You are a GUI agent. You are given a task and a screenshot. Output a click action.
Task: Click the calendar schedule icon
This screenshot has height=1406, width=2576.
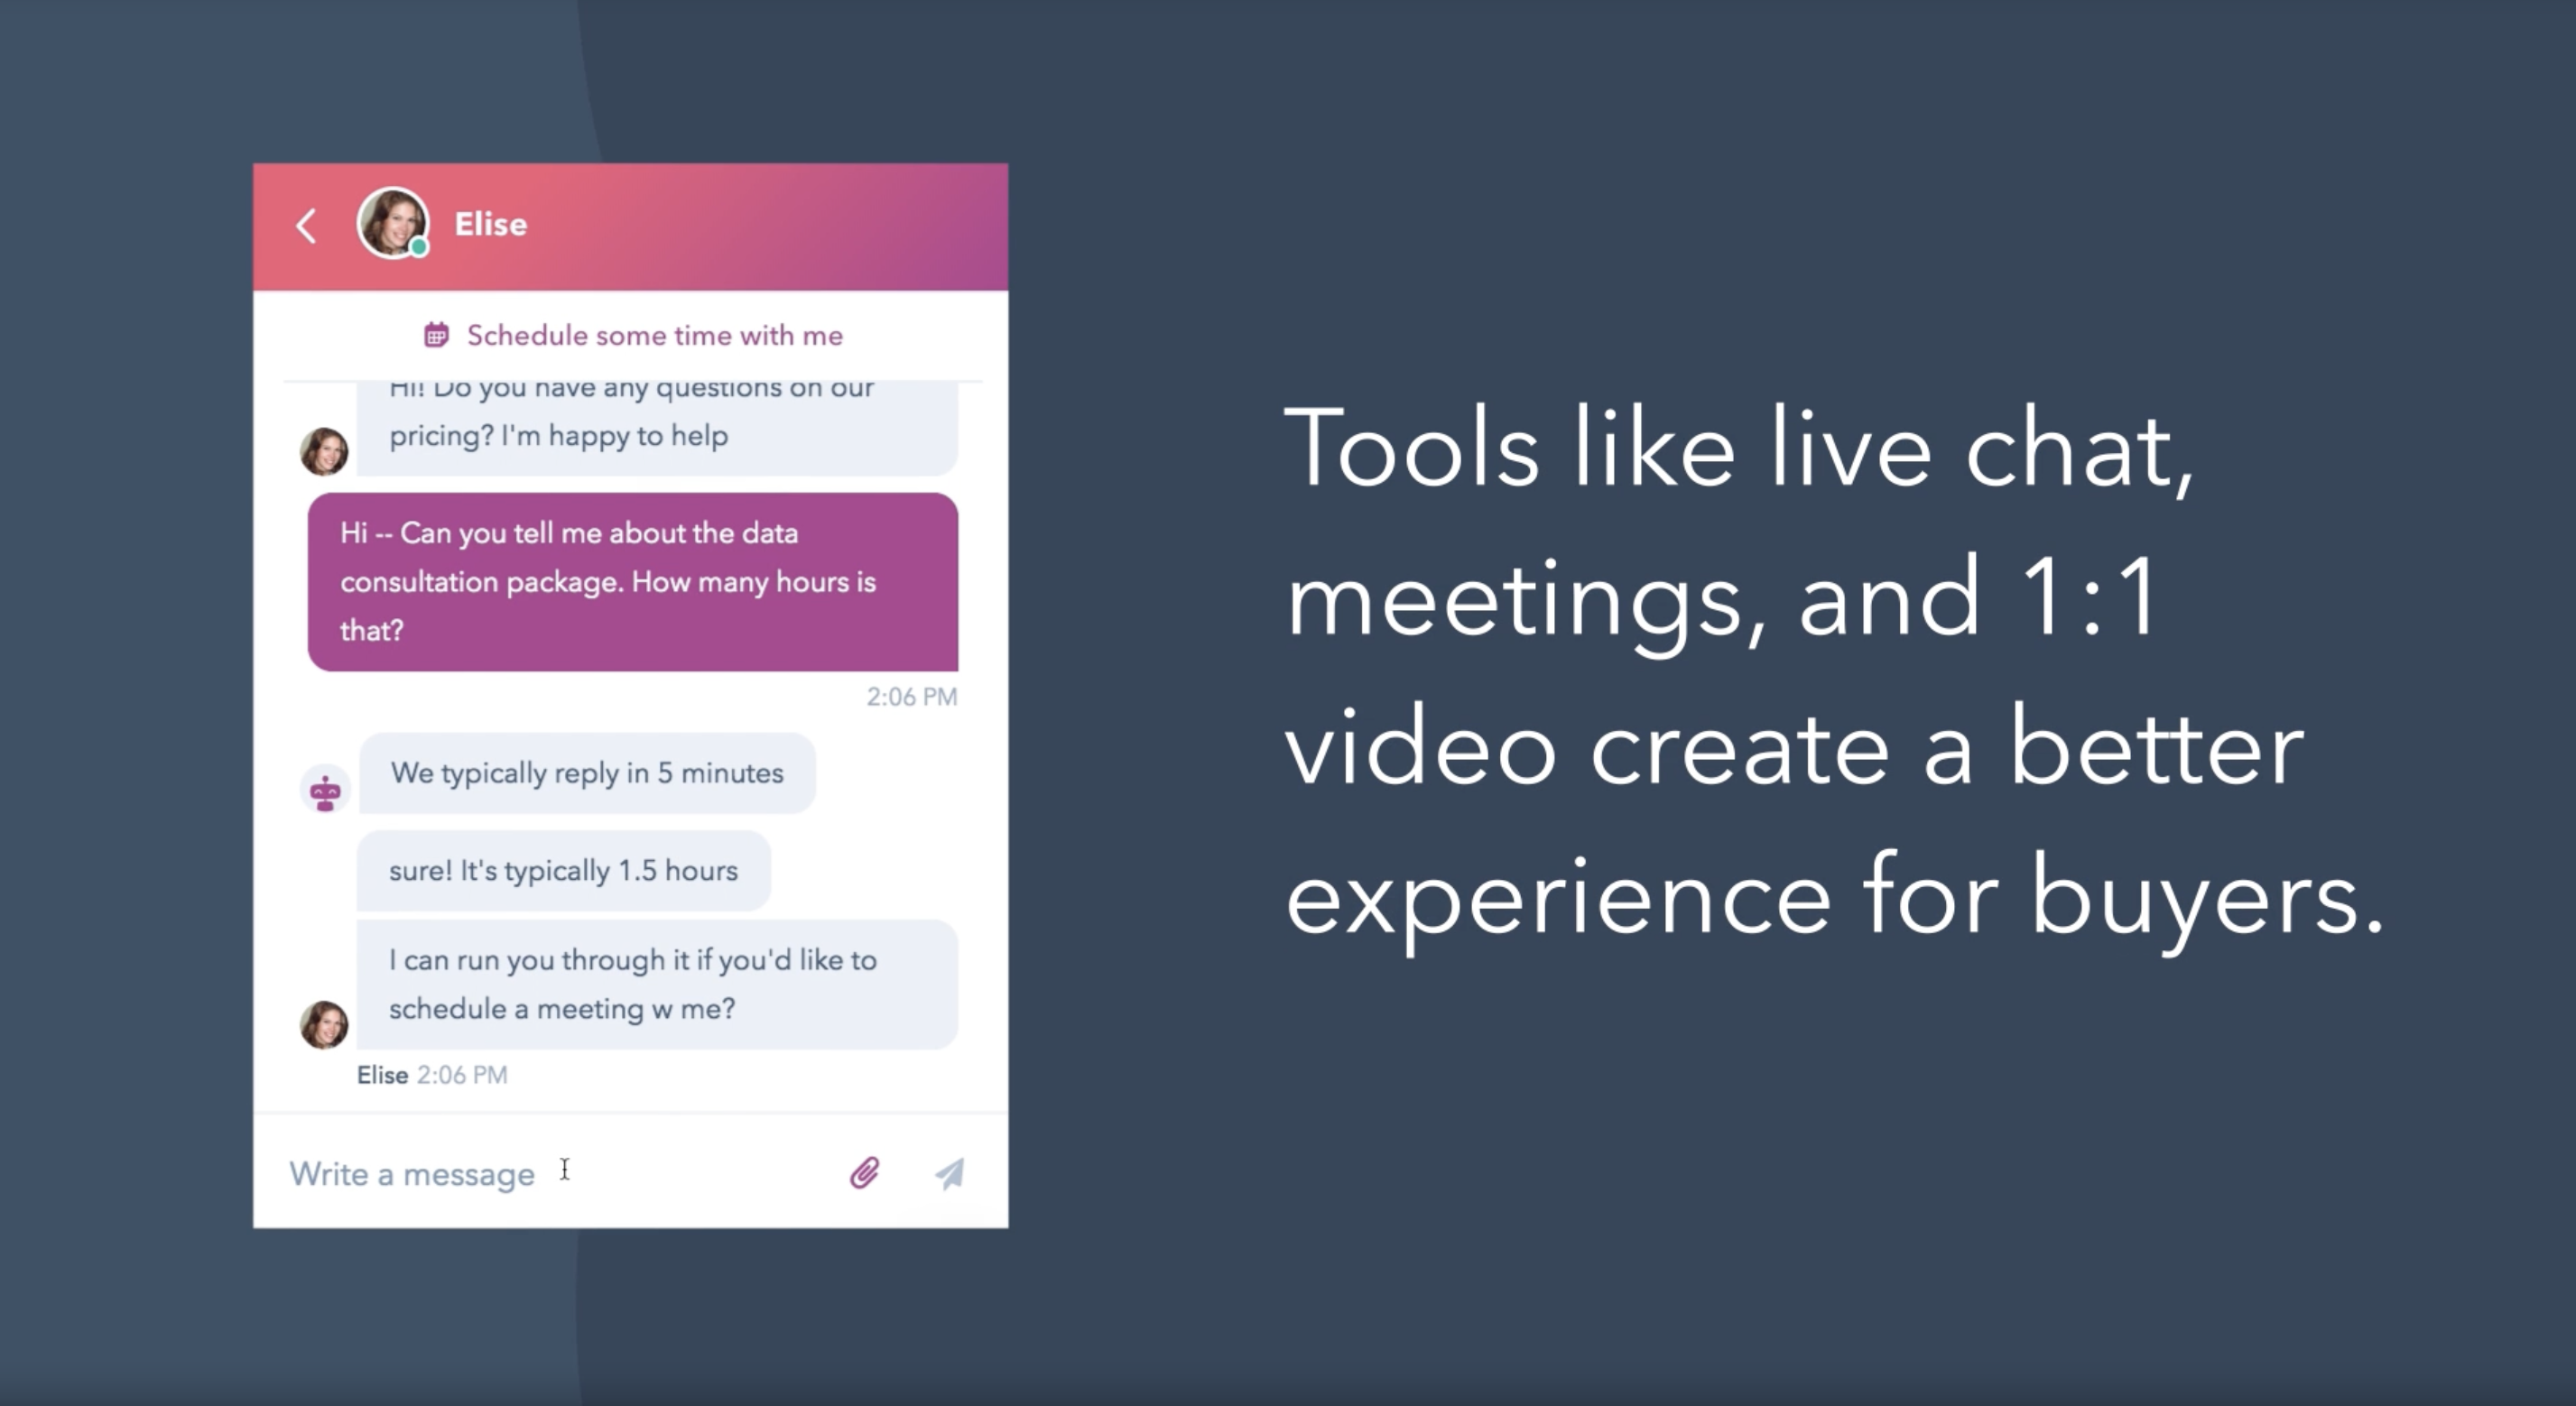(434, 332)
